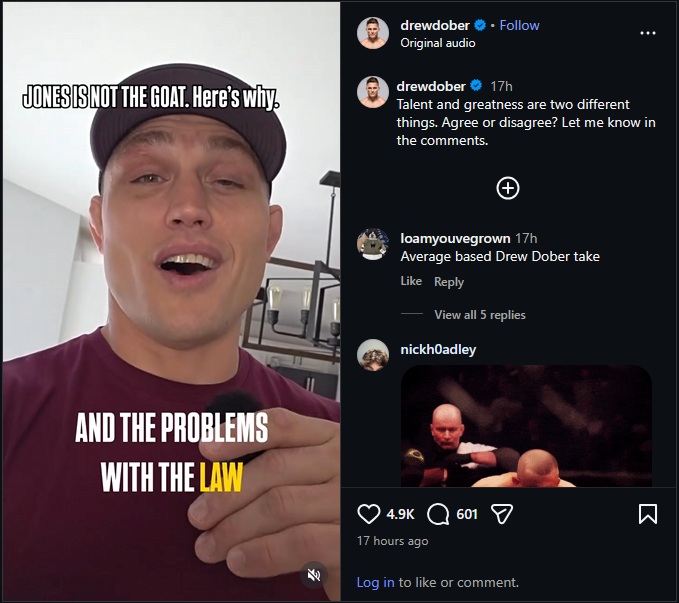Save the post with the bookmark icon
The height and width of the screenshot is (603, 679).
[x=648, y=514]
